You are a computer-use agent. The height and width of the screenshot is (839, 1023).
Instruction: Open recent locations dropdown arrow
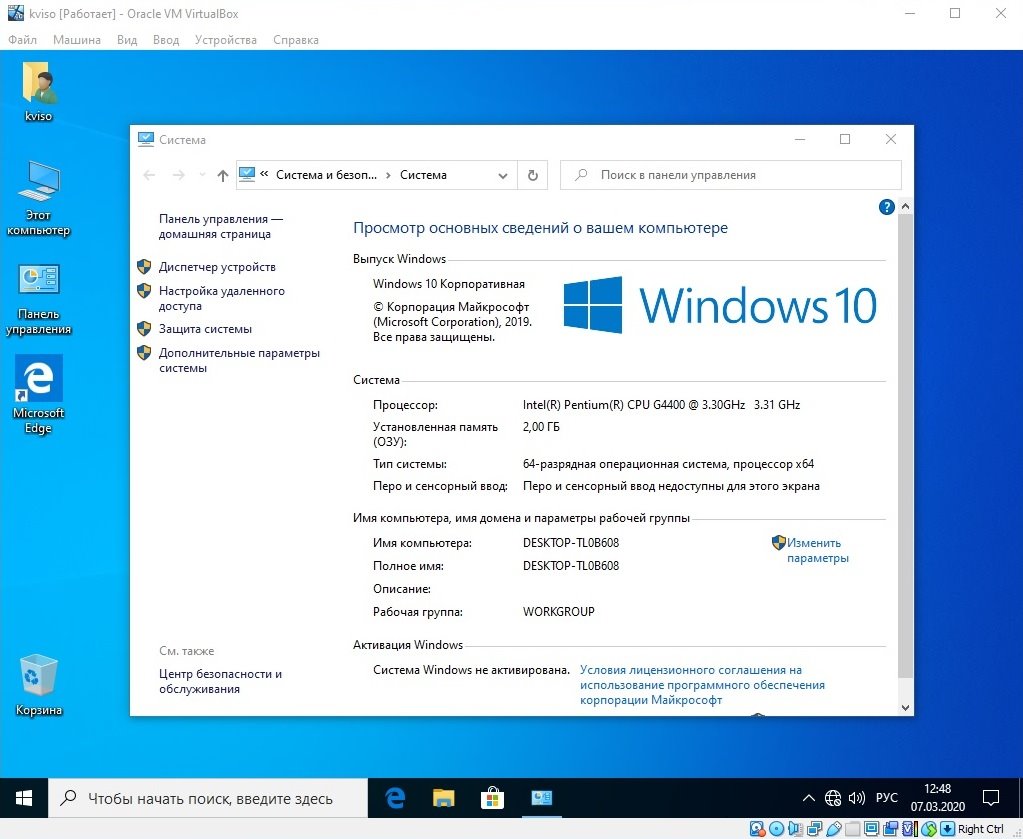point(202,175)
